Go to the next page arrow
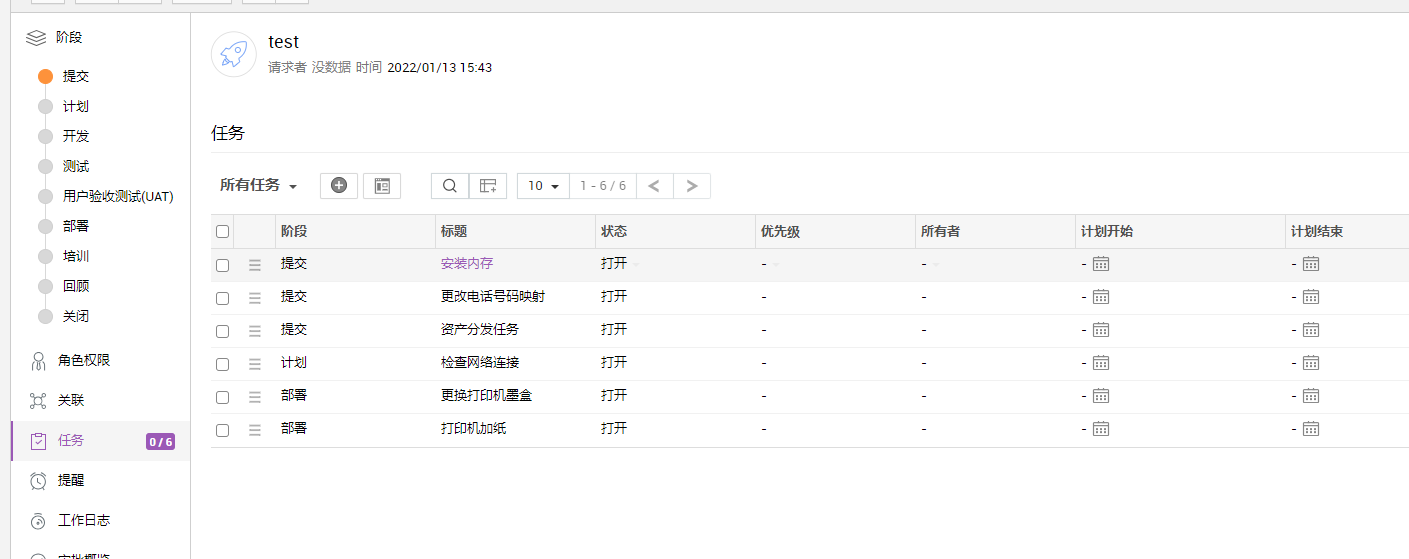1409x559 pixels. pos(692,186)
